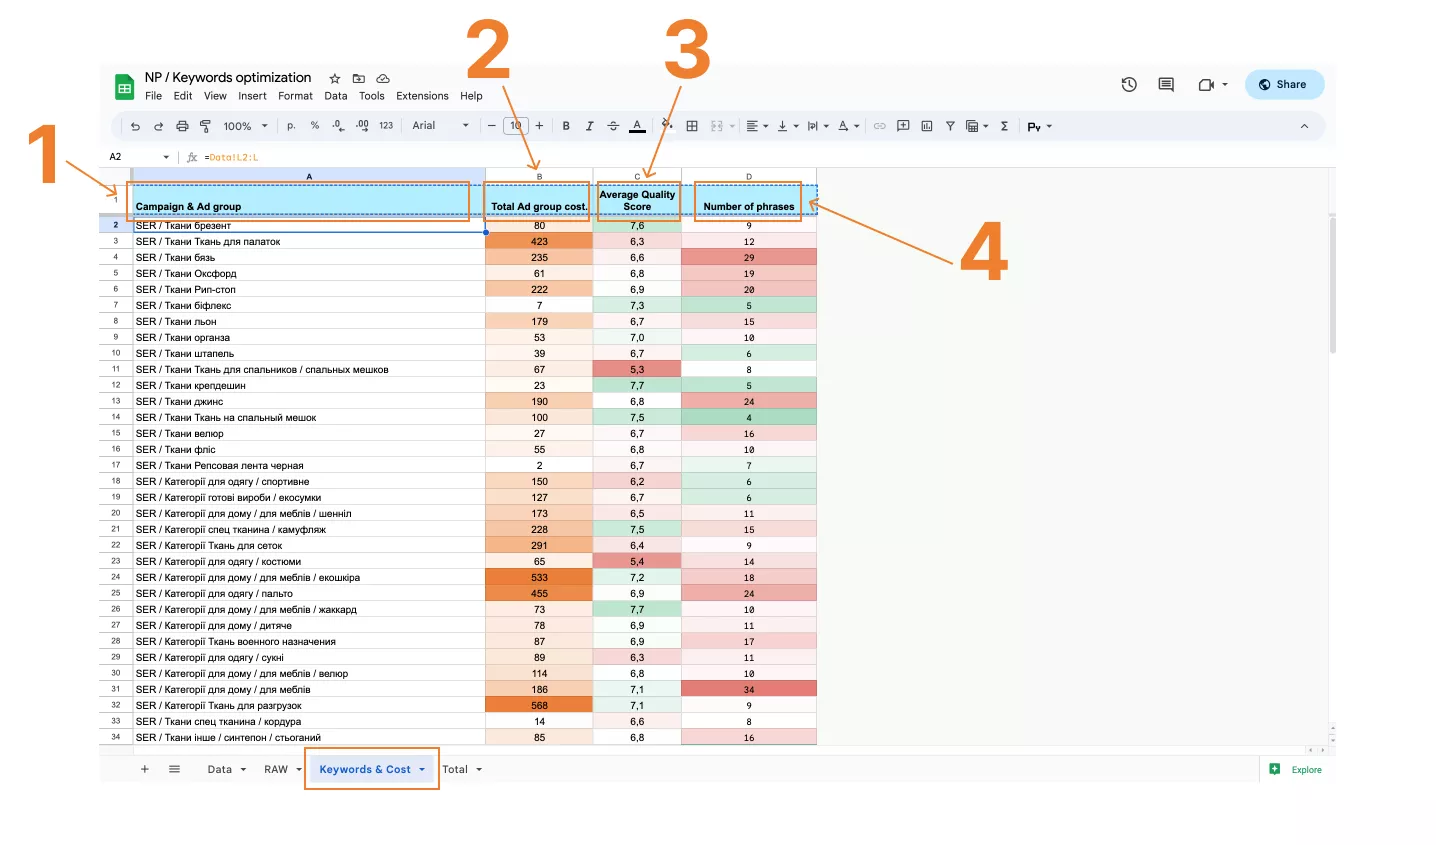Open the Arial font dropdown

(x=440, y=126)
